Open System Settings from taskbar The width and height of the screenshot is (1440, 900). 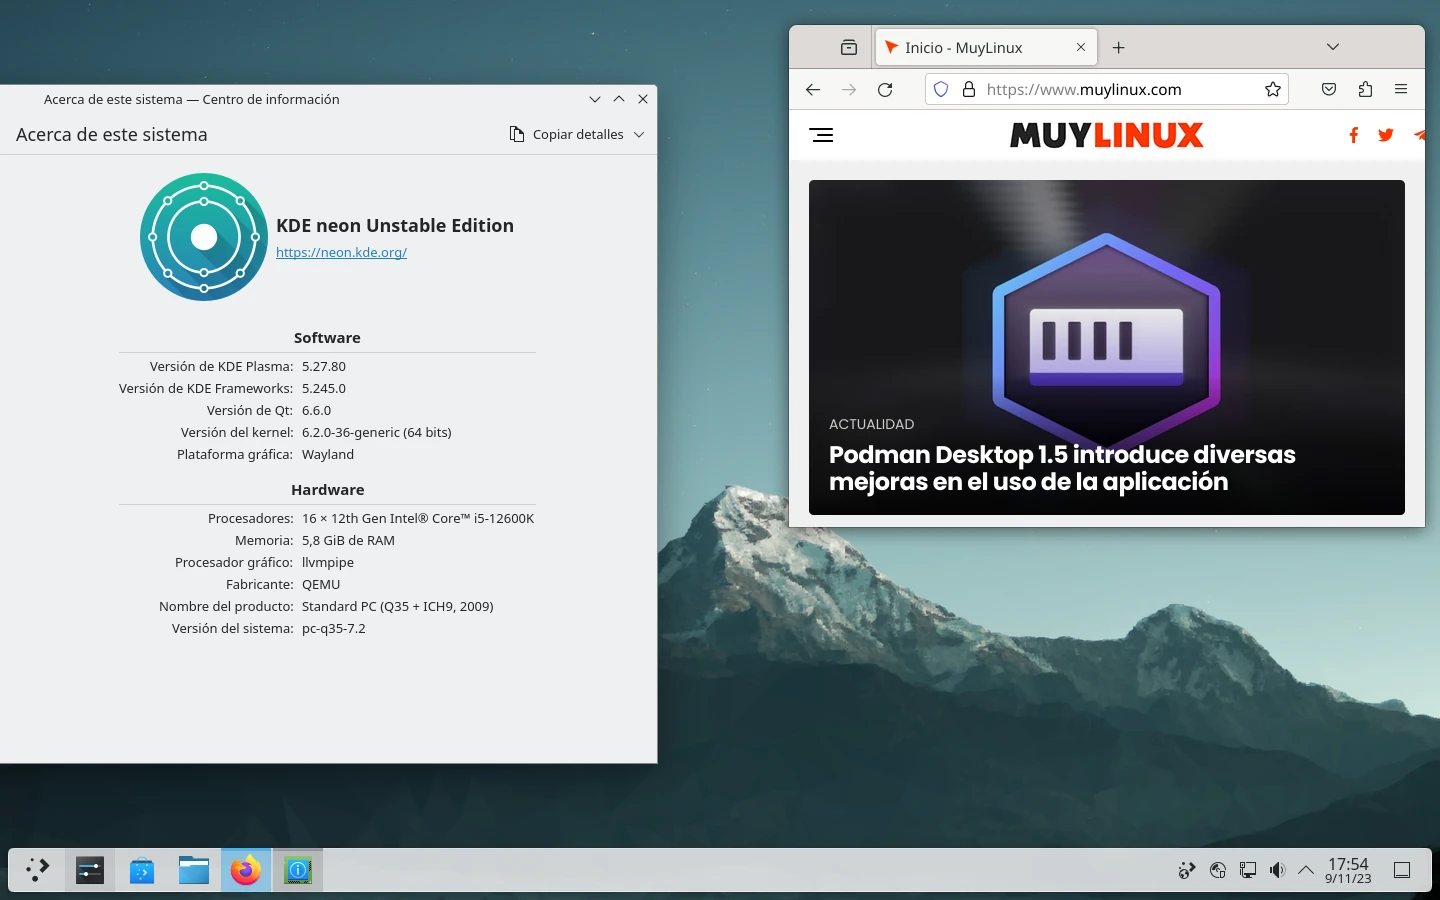tap(90, 870)
